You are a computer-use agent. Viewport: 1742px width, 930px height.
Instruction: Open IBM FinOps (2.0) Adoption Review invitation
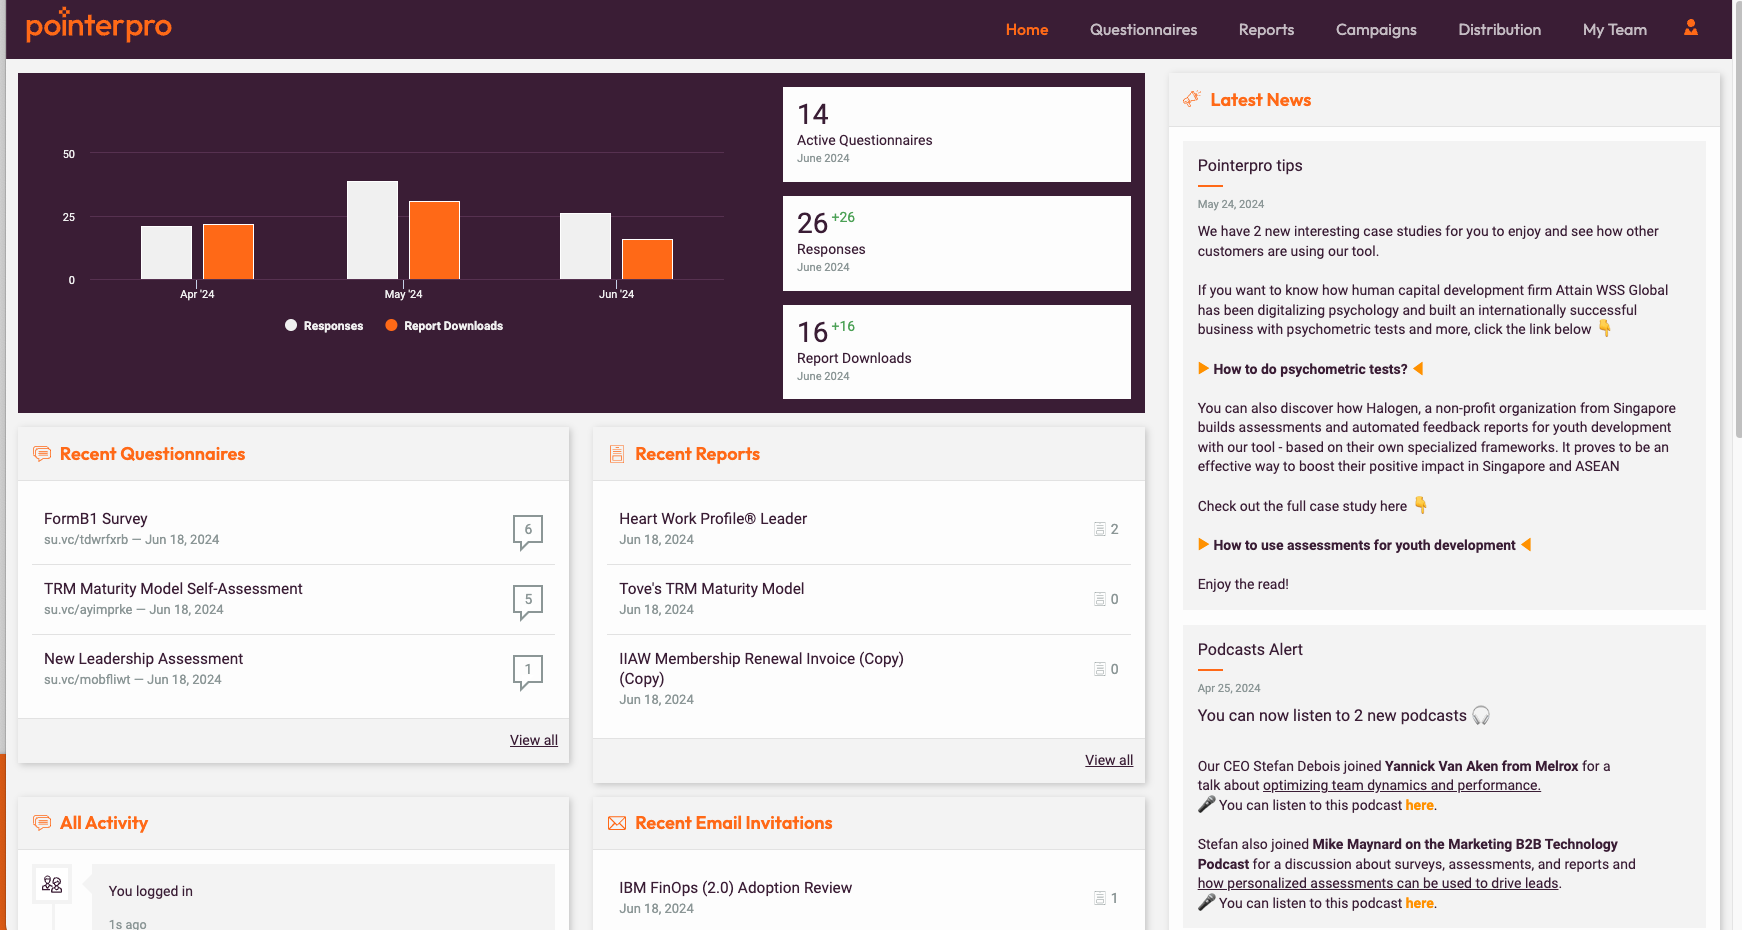point(735,887)
